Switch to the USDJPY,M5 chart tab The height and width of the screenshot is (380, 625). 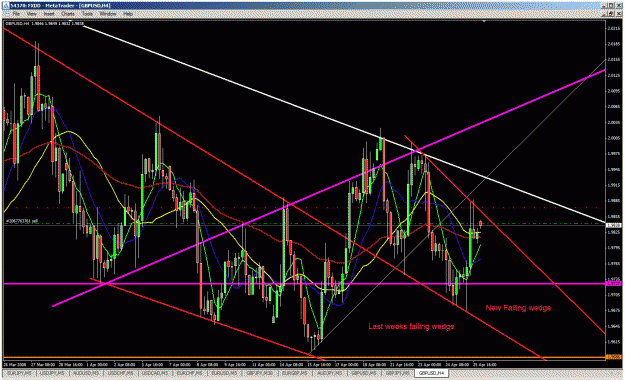pos(53,373)
